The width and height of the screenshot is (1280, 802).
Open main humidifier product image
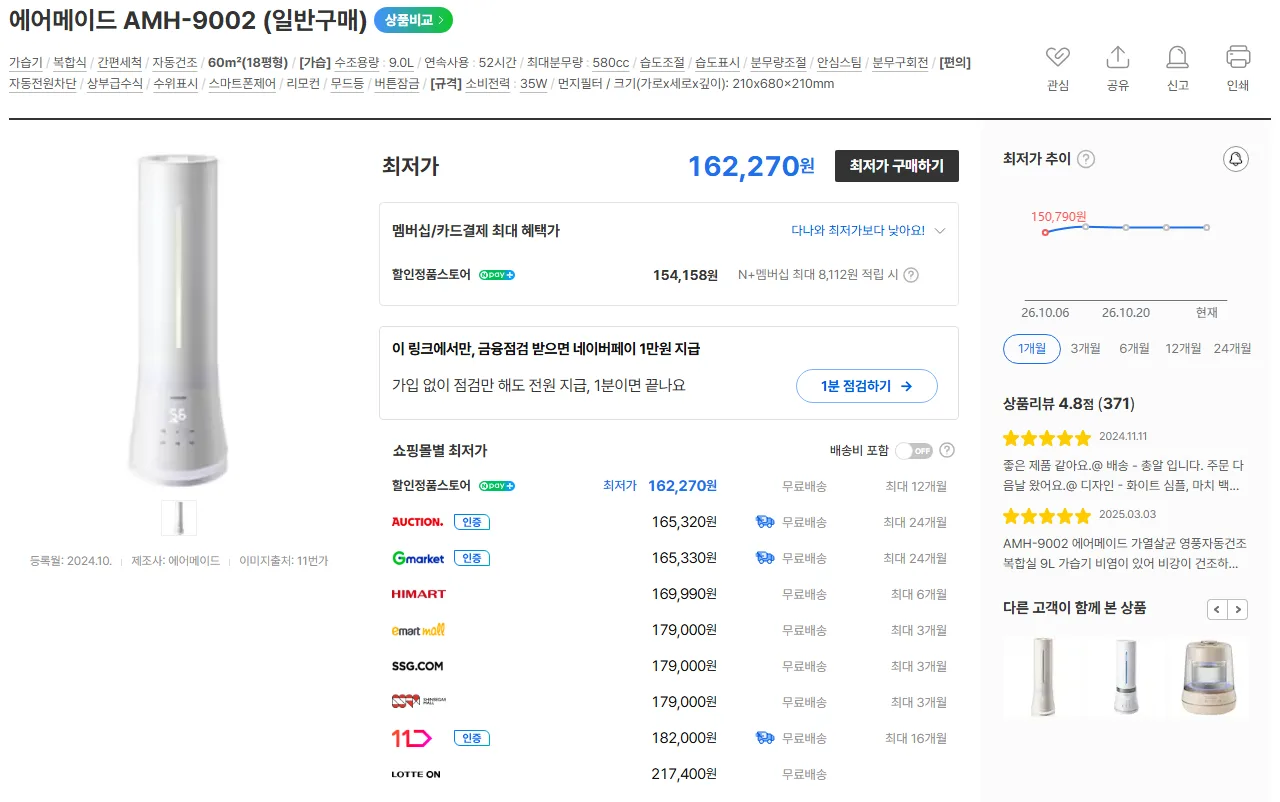[x=178, y=318]
